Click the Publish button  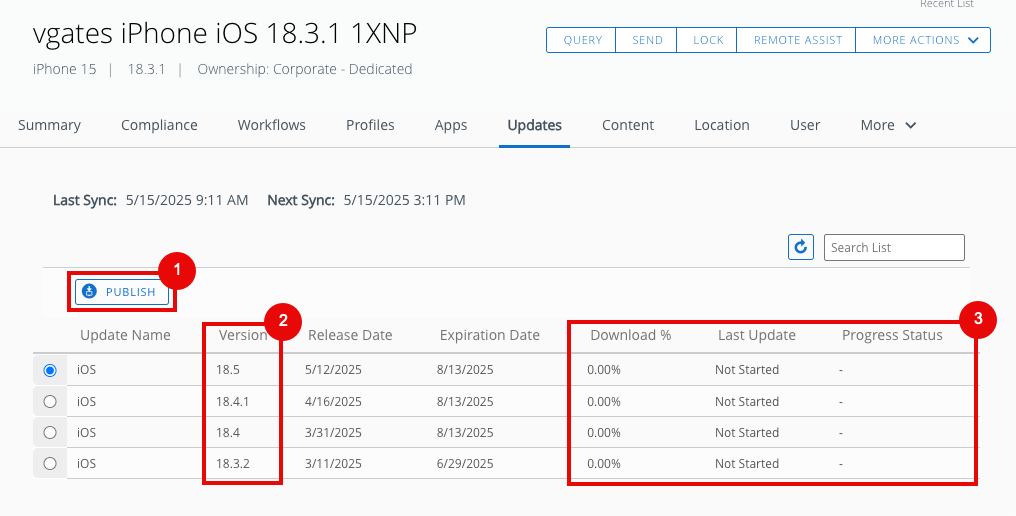[x=122, y=292]
